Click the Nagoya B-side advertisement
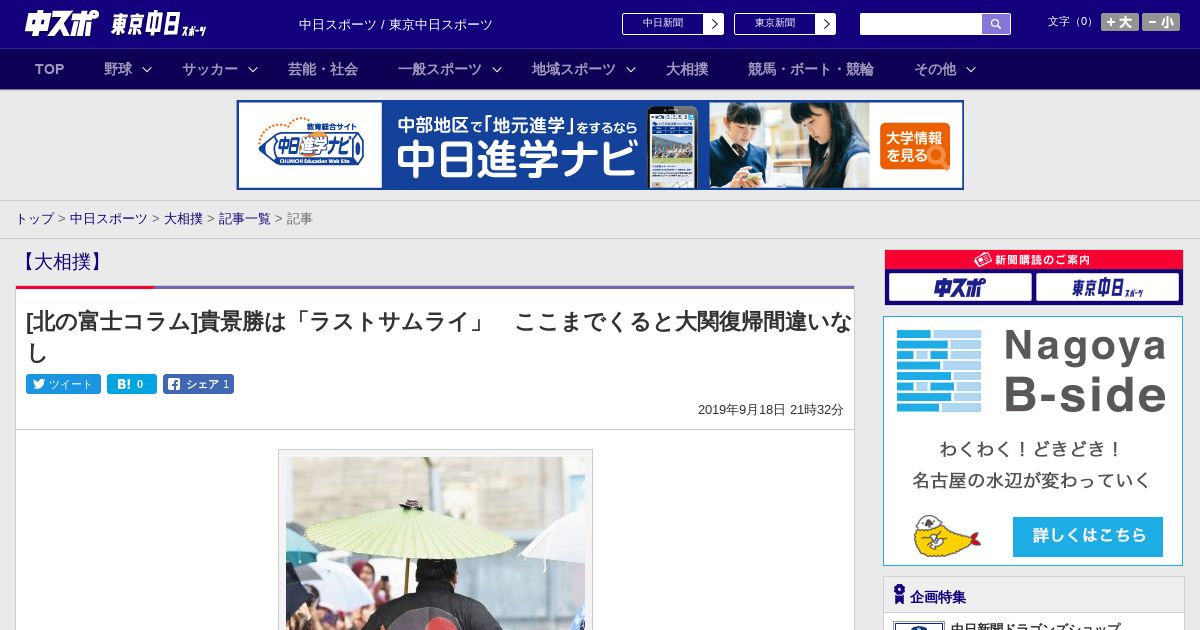The height and width of the screenshot is (630, 1200). coord(1033,441)
